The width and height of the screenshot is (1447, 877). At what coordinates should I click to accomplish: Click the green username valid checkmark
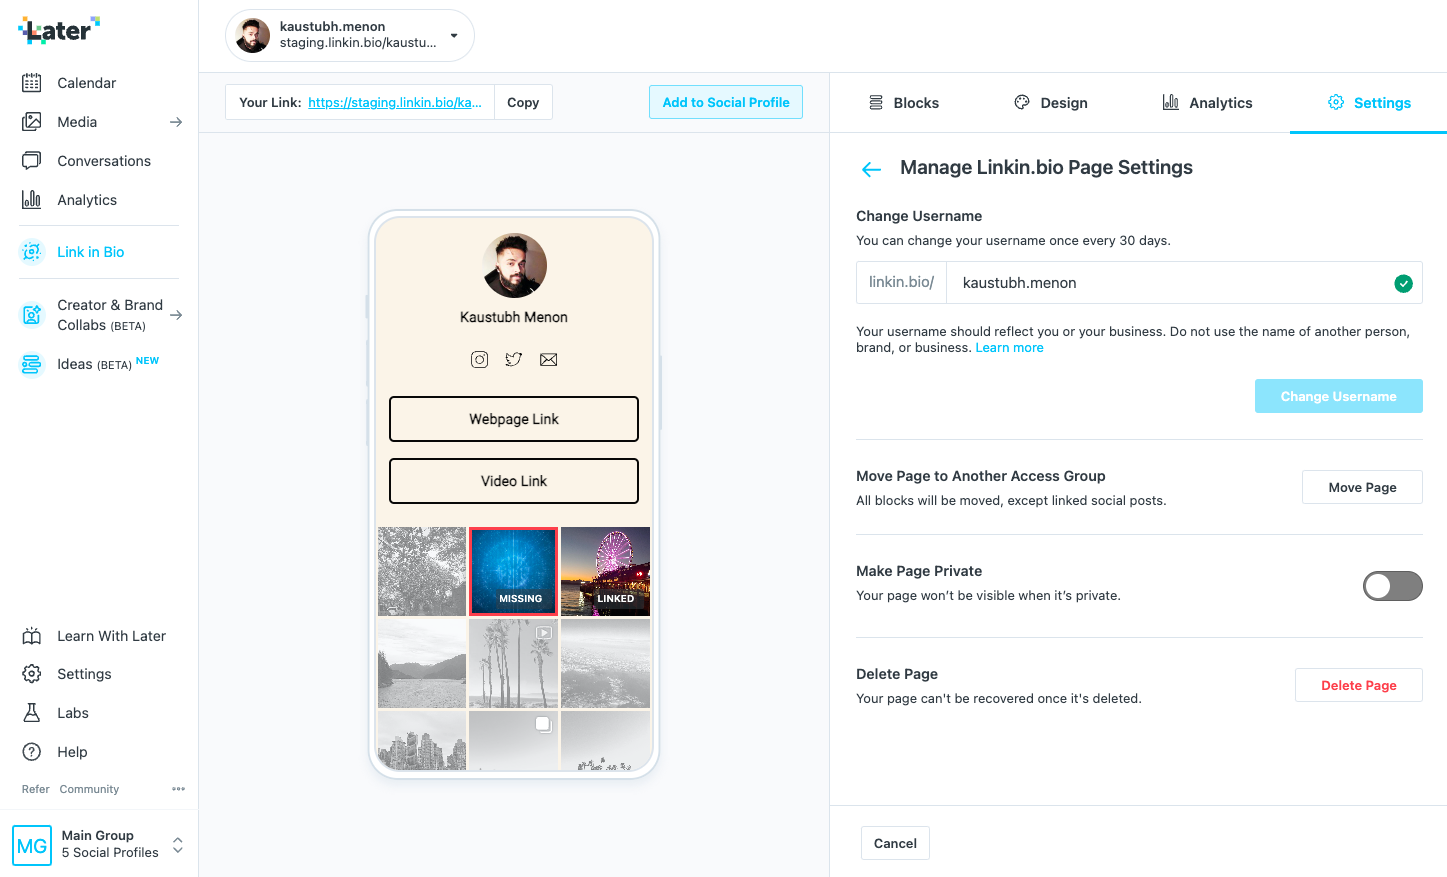[1404, 284]
